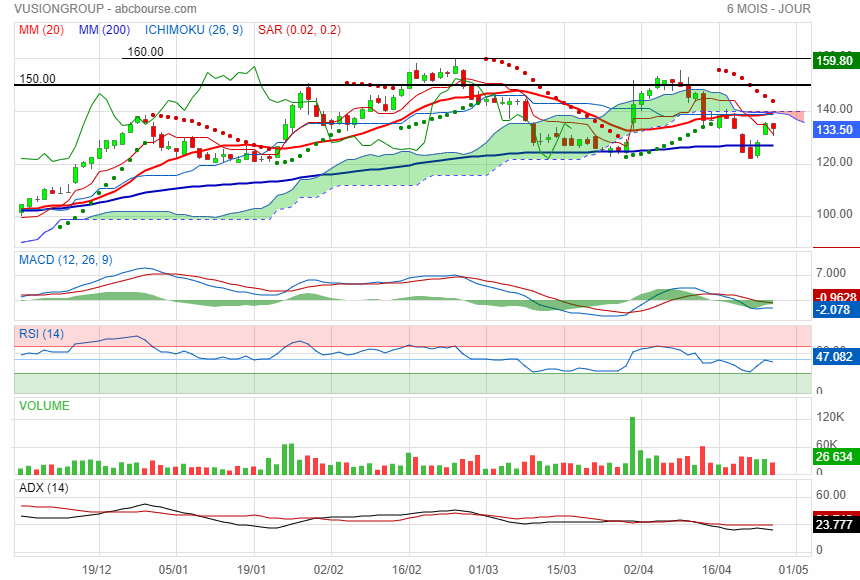
Task: Click the red -0.9628 MACD value tag
Action: [x=836, y=297]
